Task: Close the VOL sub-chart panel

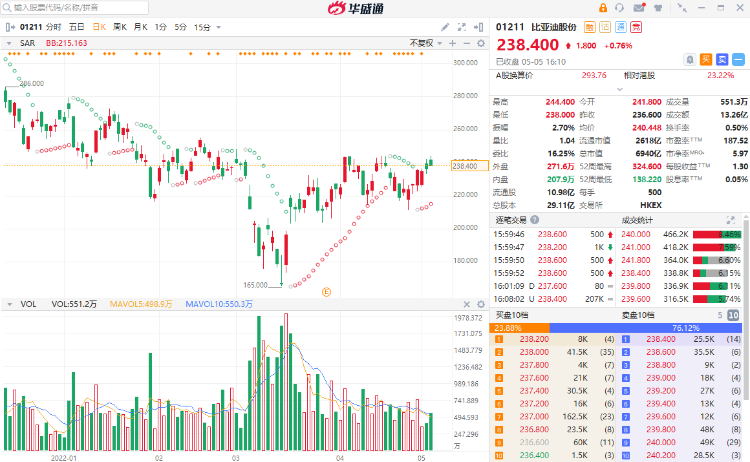Action: coord(467,304)
